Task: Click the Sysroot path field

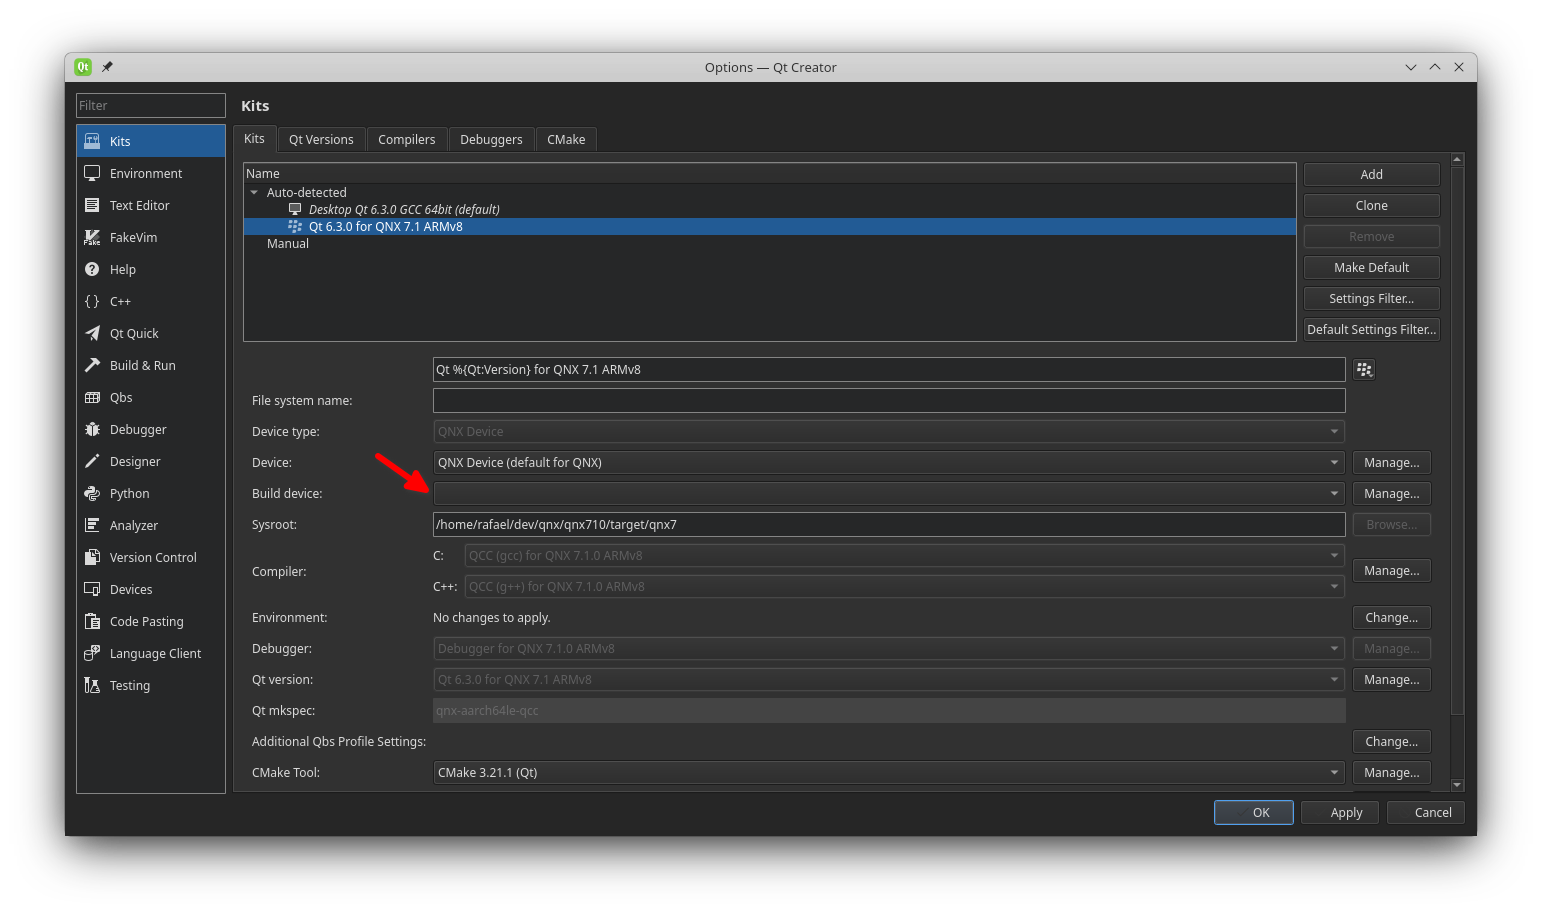Action: [x=889, y=524]
